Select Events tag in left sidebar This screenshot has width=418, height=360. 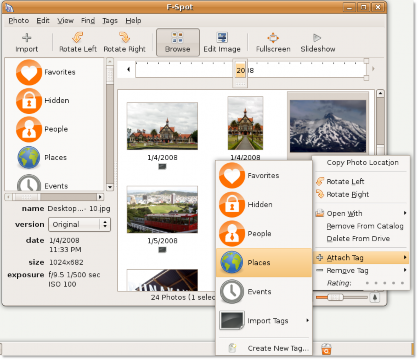click(x=42, y=184)
